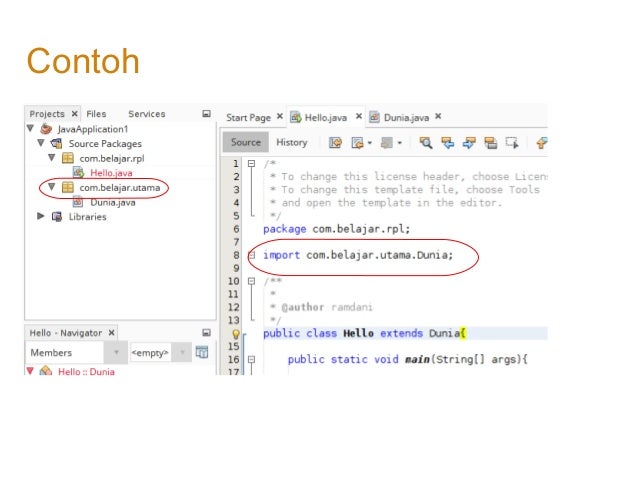This screenshot has height=479, width=638.
Task: Expand the Libraries node
Action: [41, 216]
